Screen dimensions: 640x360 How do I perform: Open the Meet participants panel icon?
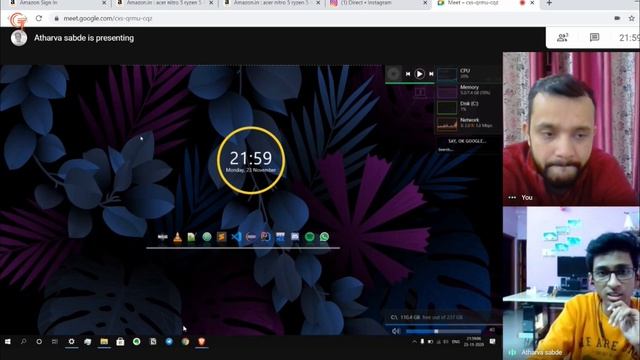click(x=562, y=38)
